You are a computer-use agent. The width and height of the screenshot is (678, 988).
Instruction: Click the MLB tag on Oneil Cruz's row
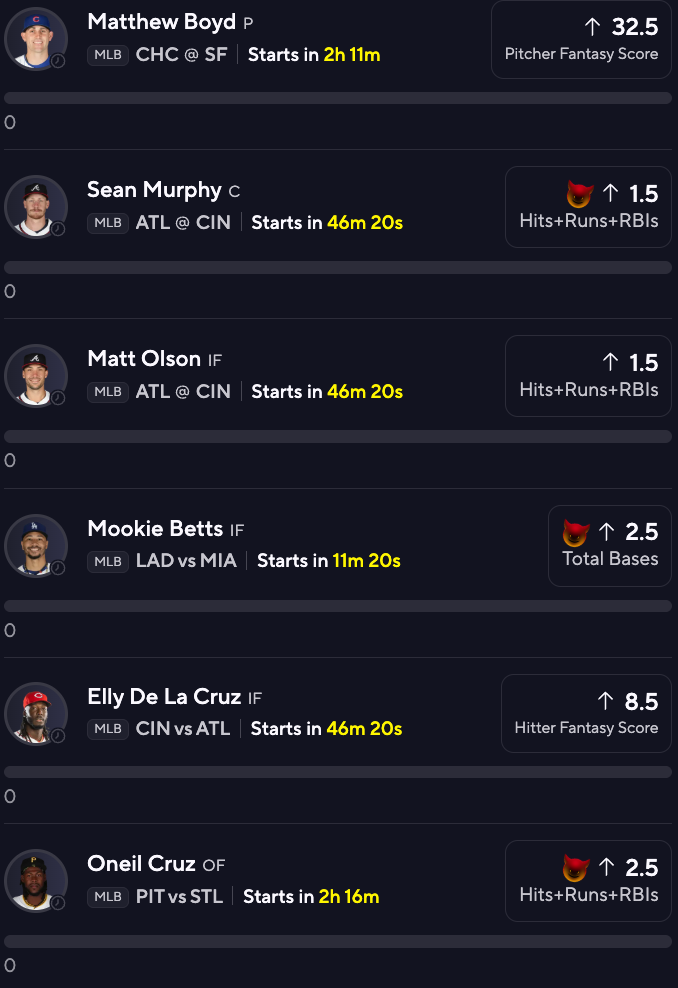click(x=108, y=897)
